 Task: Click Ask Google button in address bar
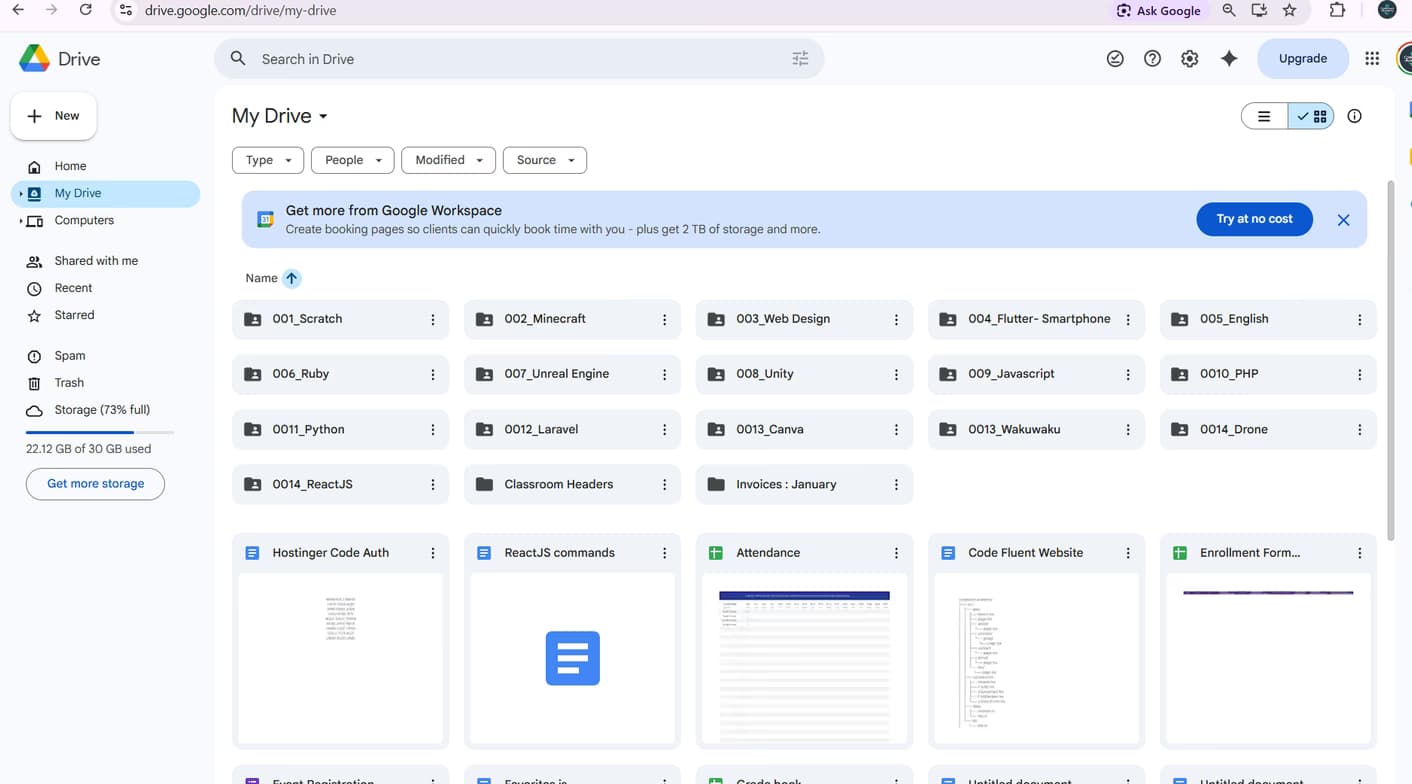click(1159, 10)
